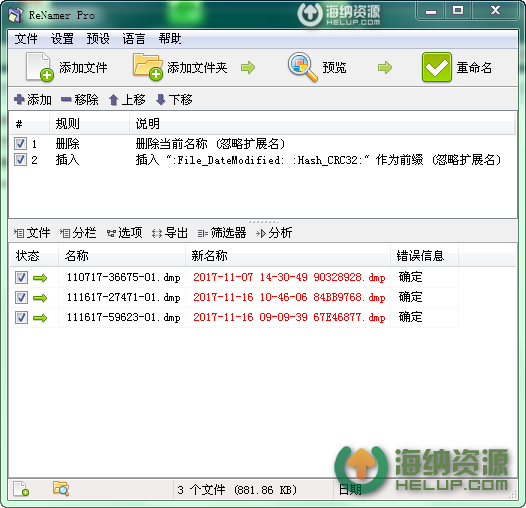The image size is (526, 508).
Task: Uncheck file 110717-36675-01.dmp checkbox
Action: pyautogui.click(x=21, y=277)
